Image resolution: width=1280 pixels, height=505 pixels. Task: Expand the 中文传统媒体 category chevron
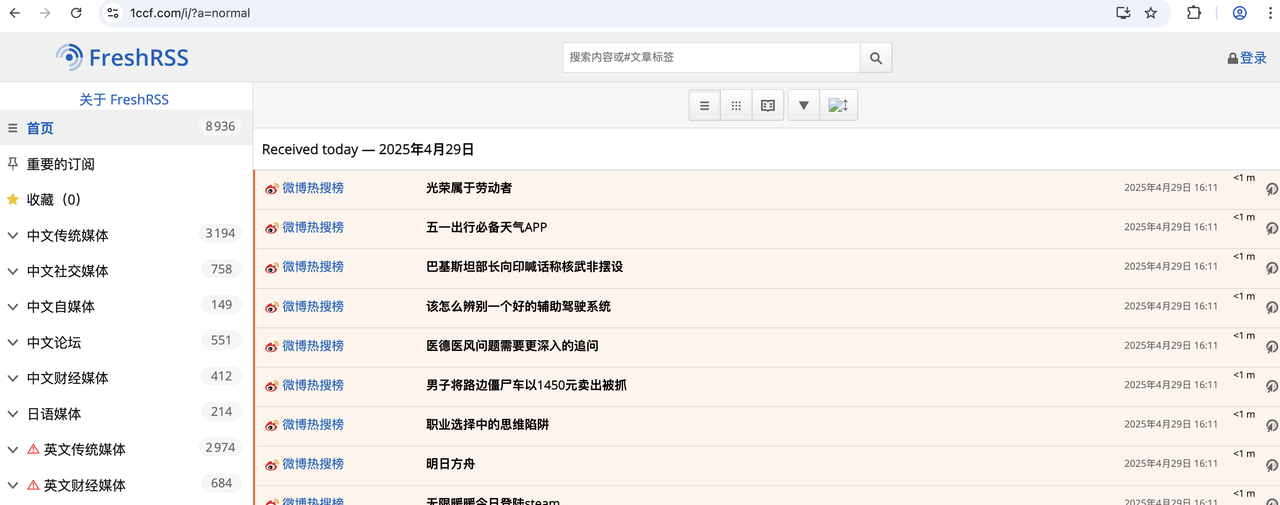(13, 236)
